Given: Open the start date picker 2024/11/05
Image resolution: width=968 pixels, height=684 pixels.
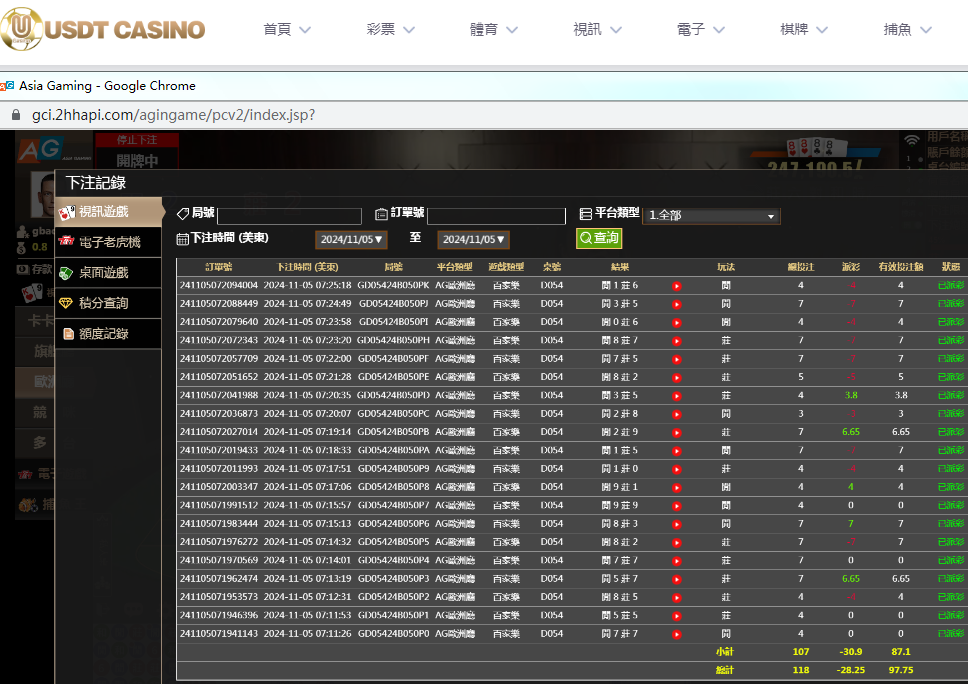Looking at the screenshot, I should point(351,240).
